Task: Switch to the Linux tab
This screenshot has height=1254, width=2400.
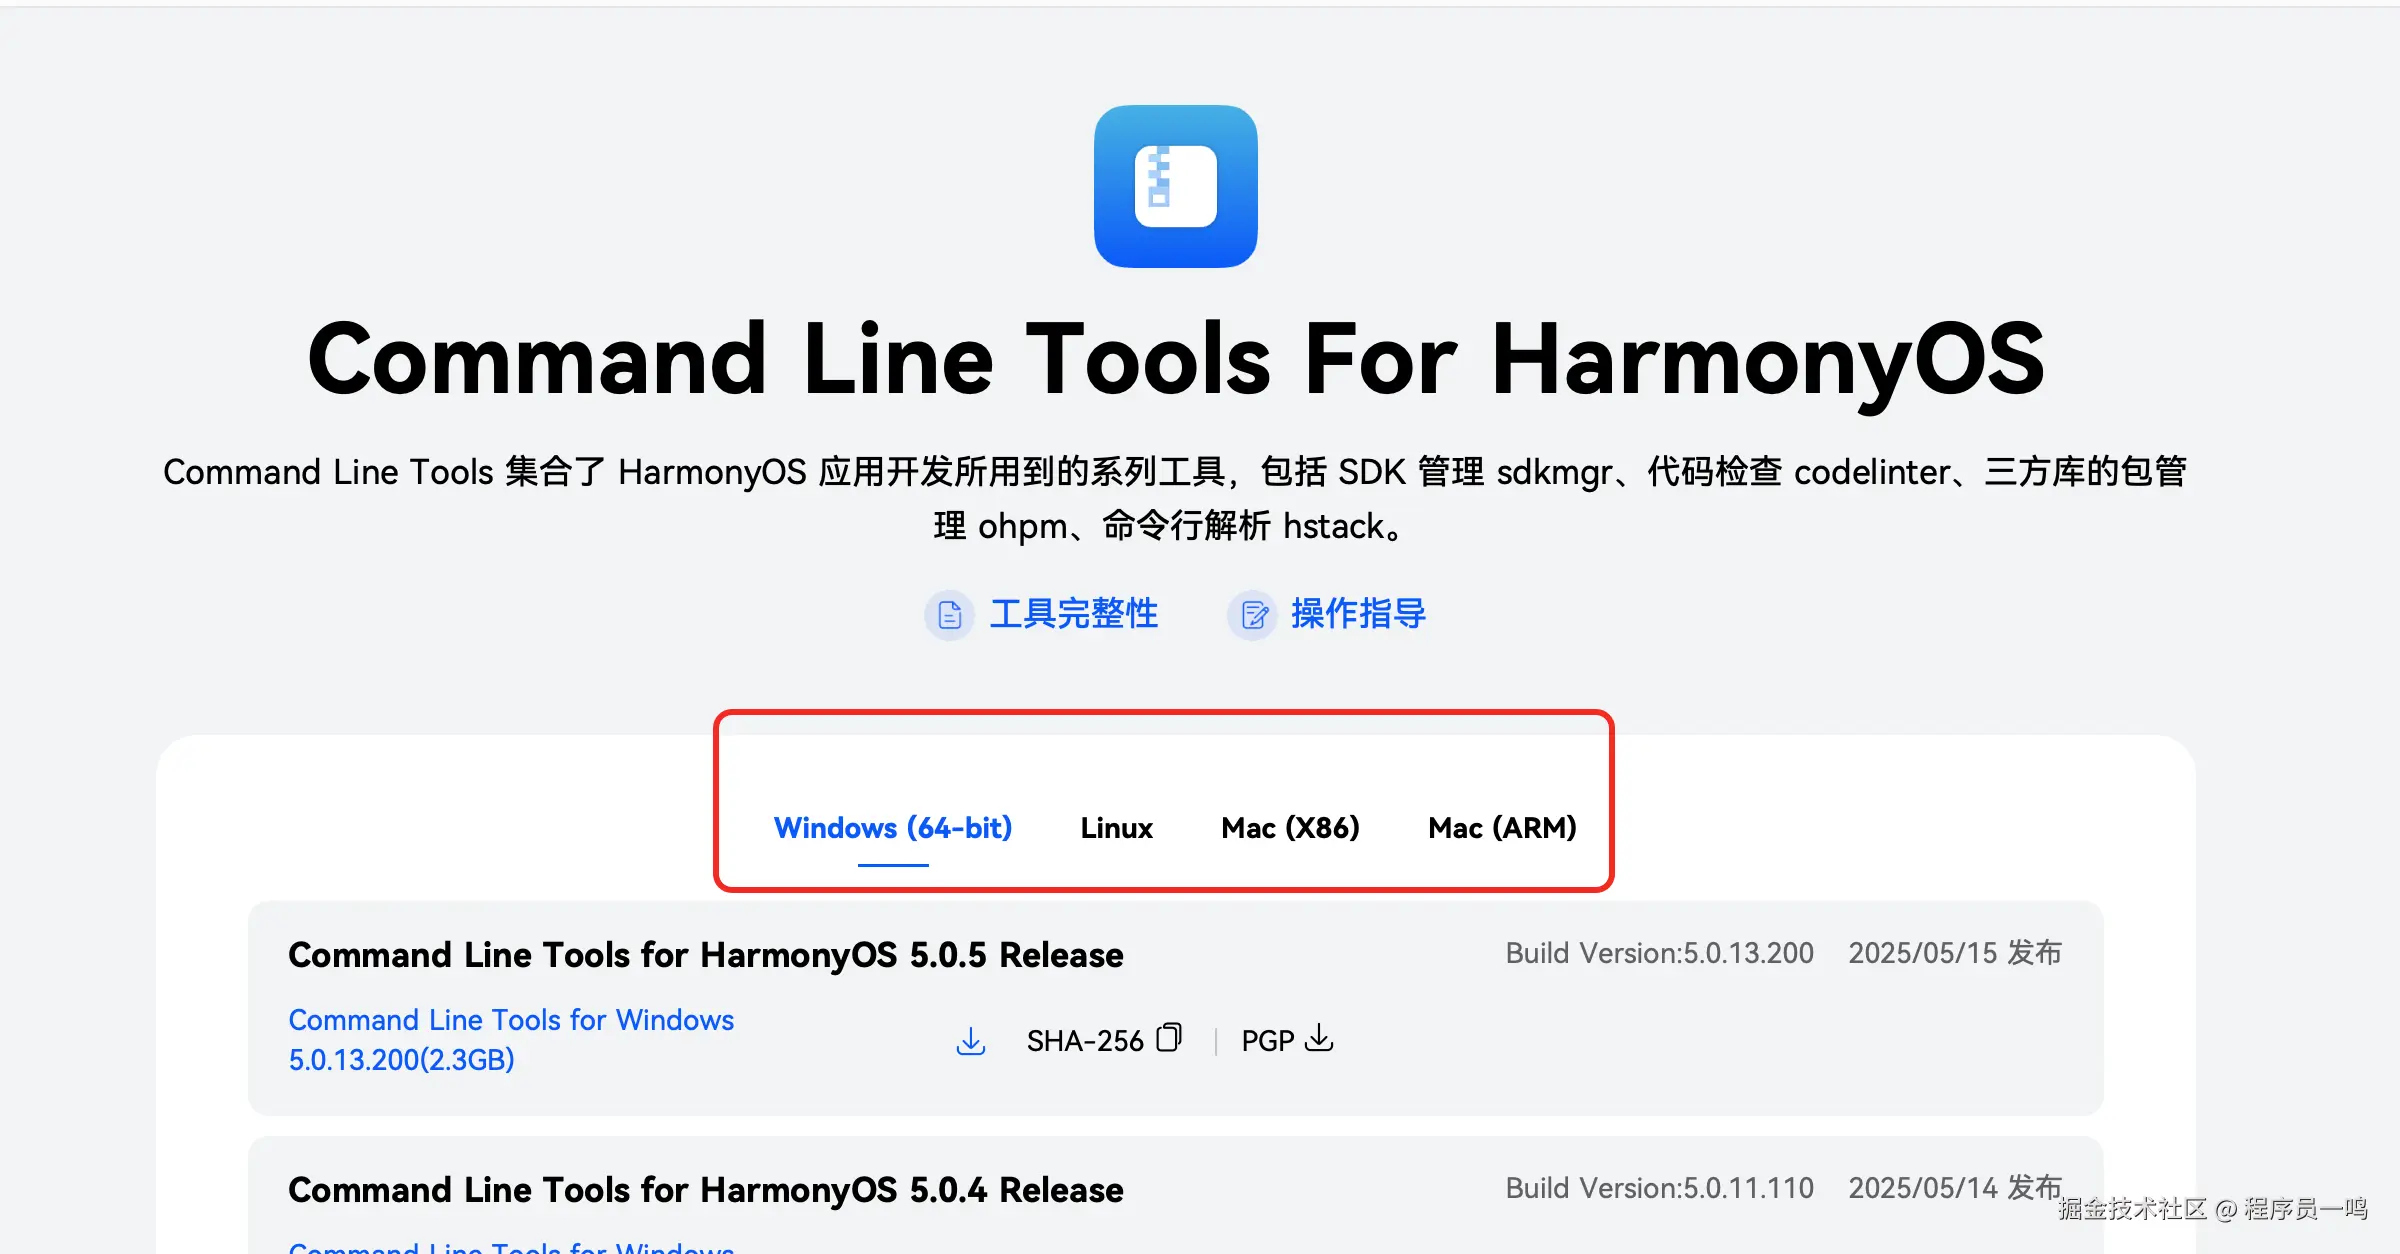Action: coord(1116,828)
